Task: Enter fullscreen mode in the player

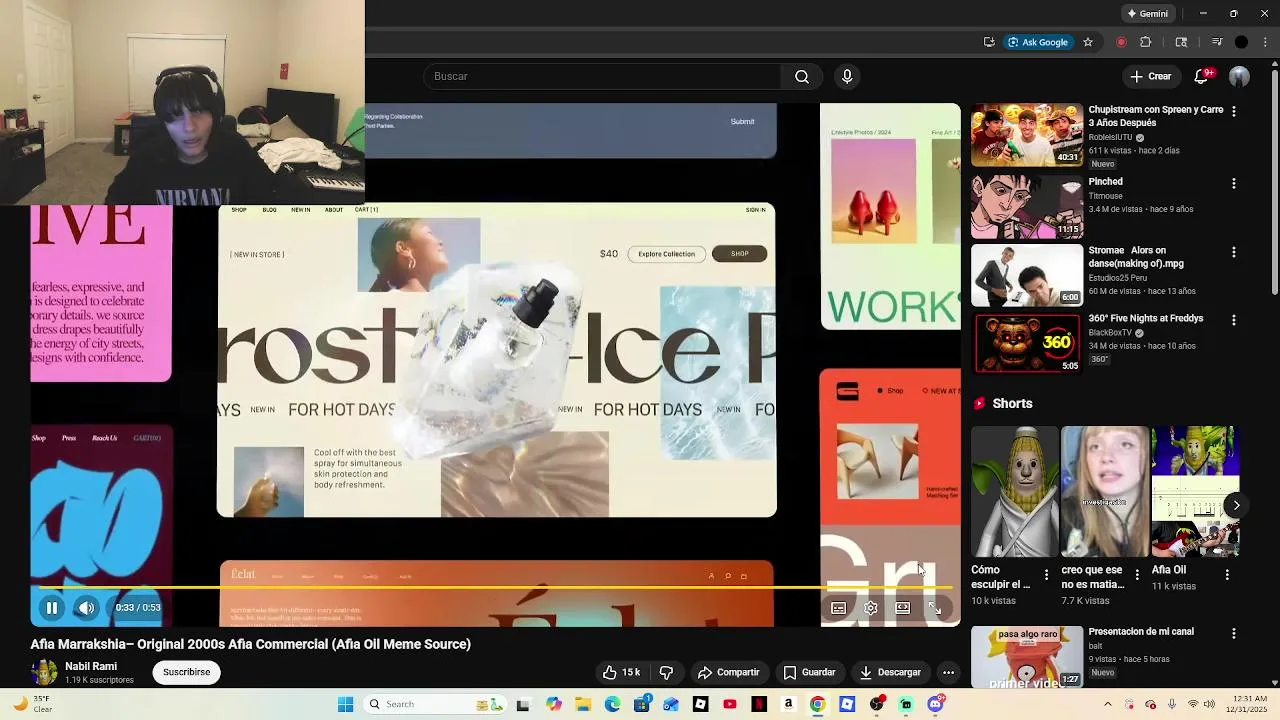Action: tap(935, 608)
